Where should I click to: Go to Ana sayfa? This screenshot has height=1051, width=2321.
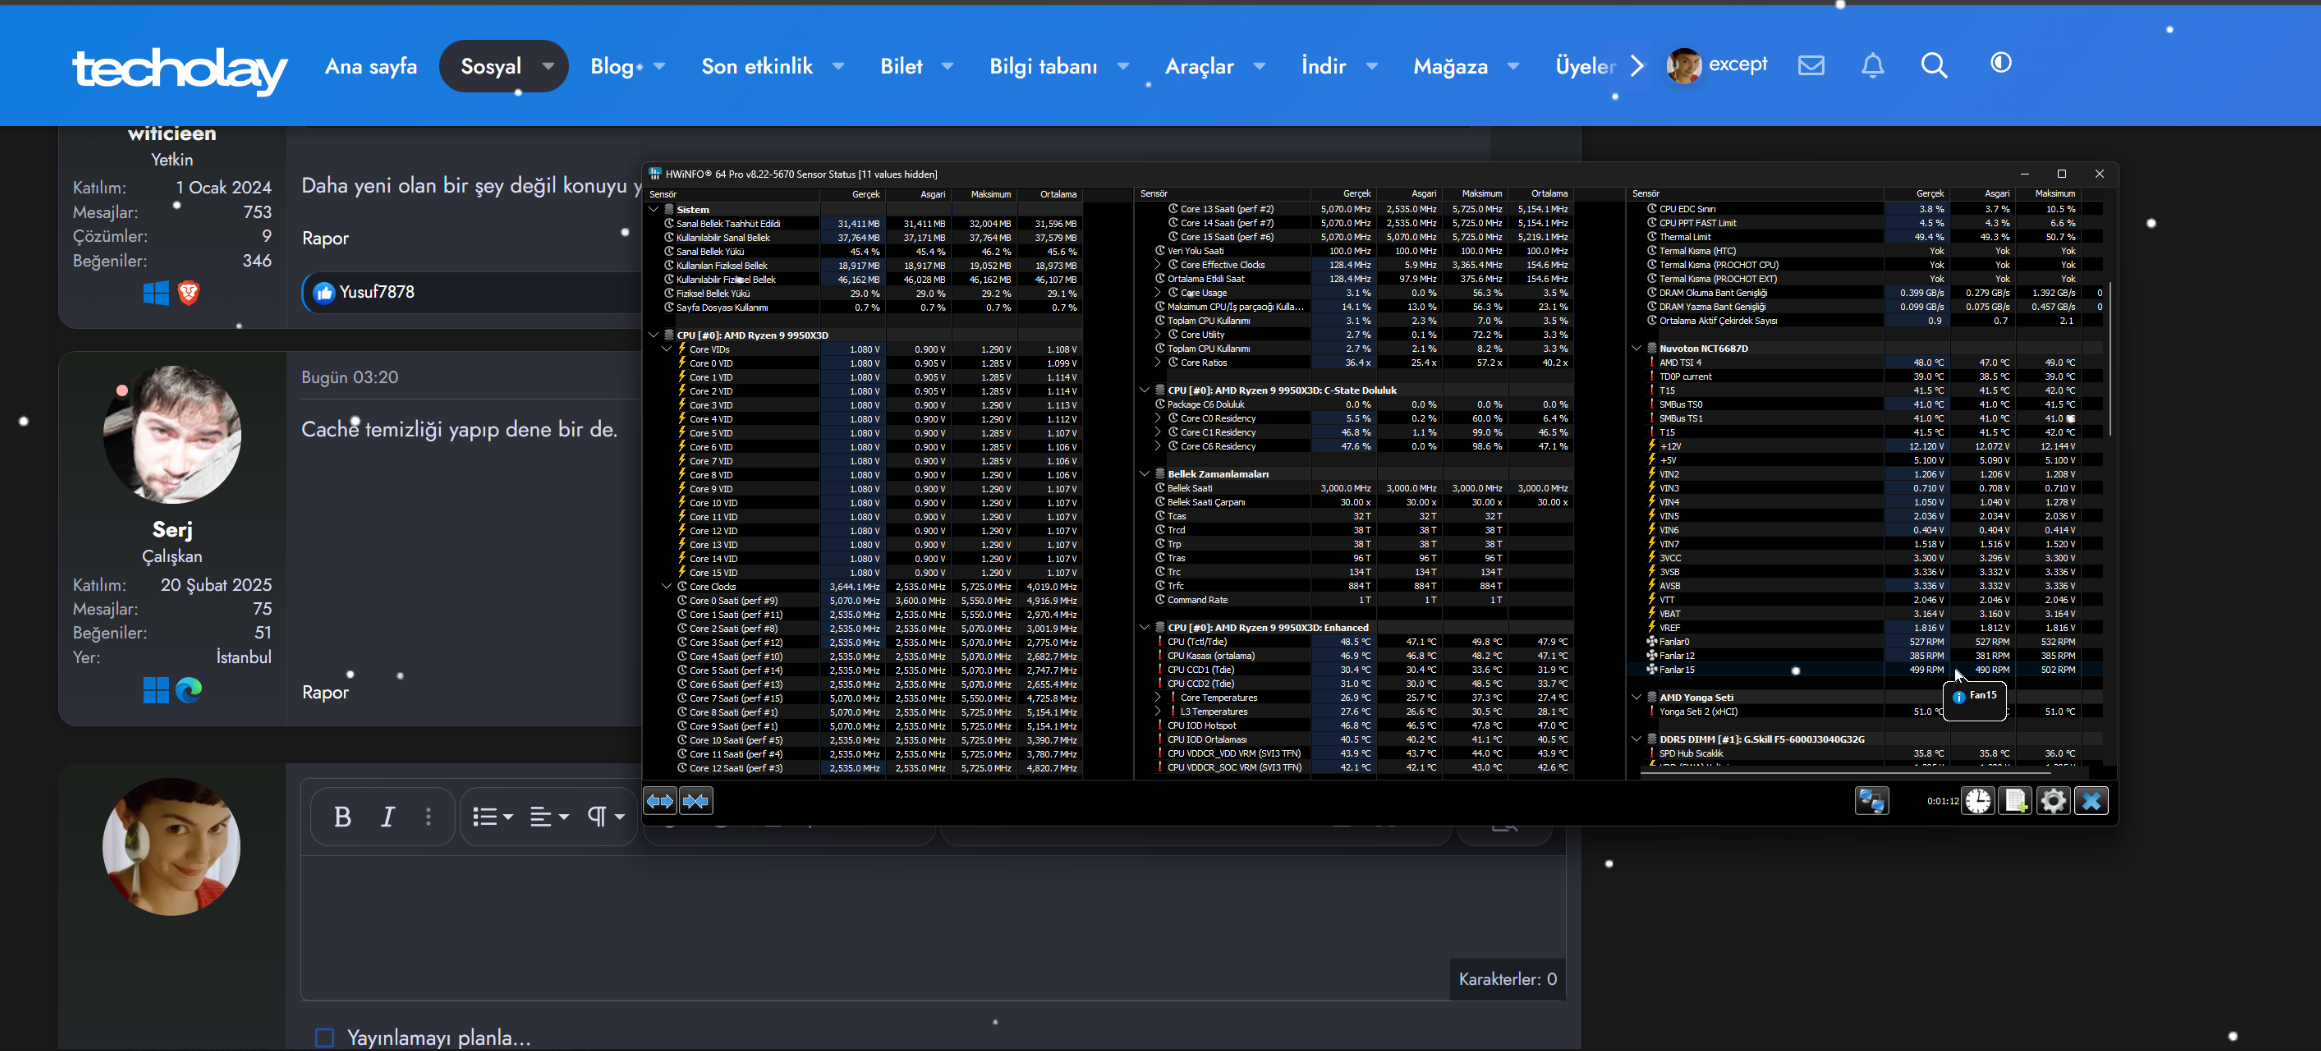(371, 67)
